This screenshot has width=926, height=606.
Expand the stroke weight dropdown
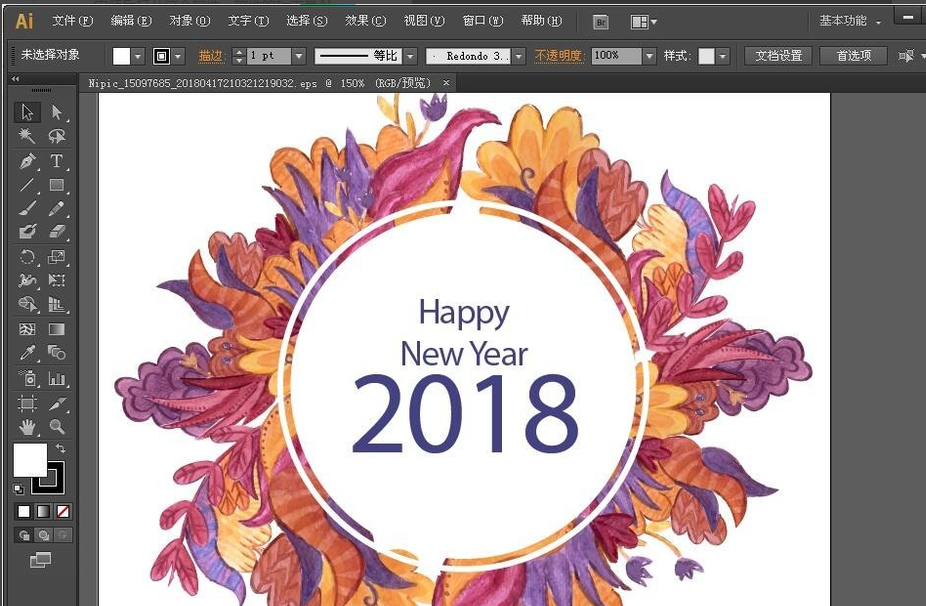click(x=300, y=56)
